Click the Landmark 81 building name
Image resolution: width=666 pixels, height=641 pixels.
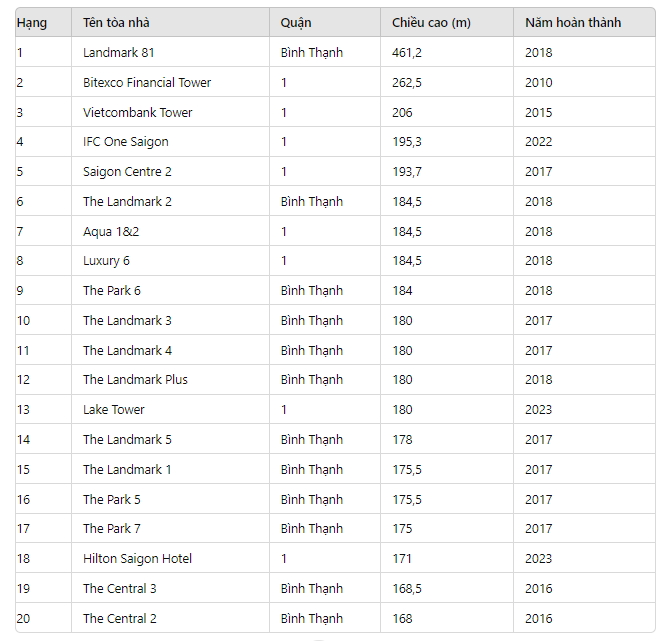119,52
